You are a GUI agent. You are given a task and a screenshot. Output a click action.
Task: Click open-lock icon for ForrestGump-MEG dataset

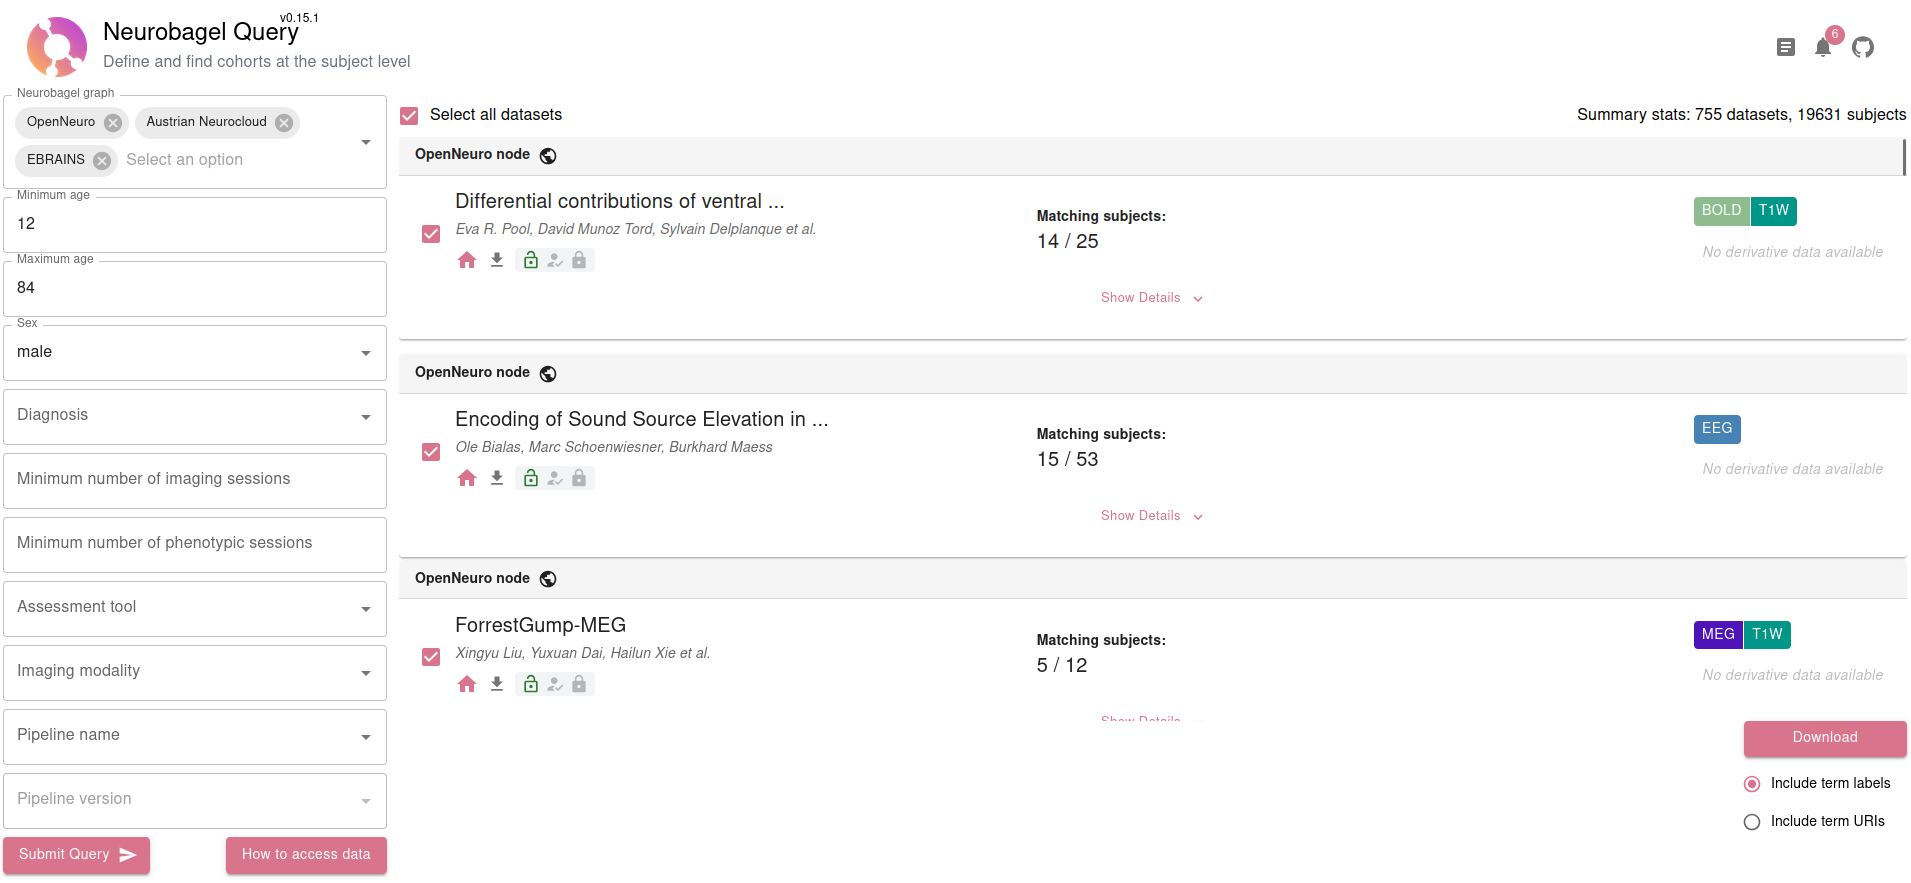[531, 684]
